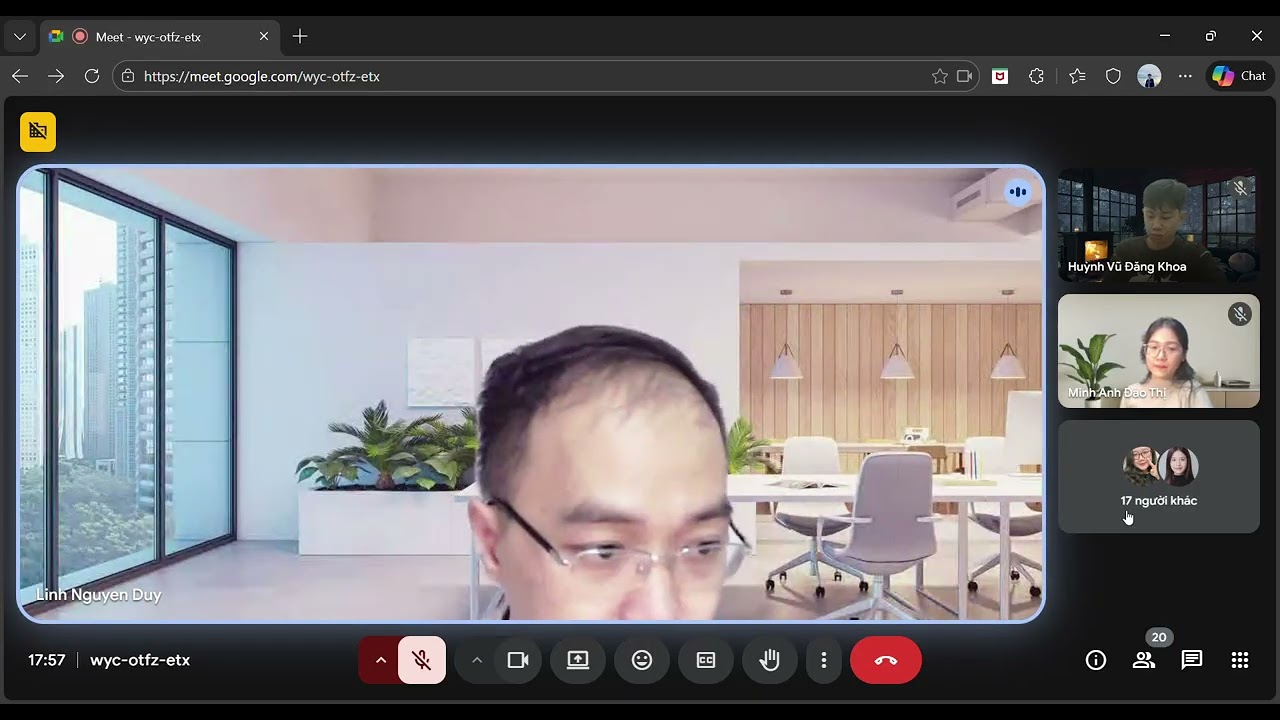Viewport: 1280px width, 720px height.
Task: Open Copilot Chat button
Action: tap(1239, 76)
